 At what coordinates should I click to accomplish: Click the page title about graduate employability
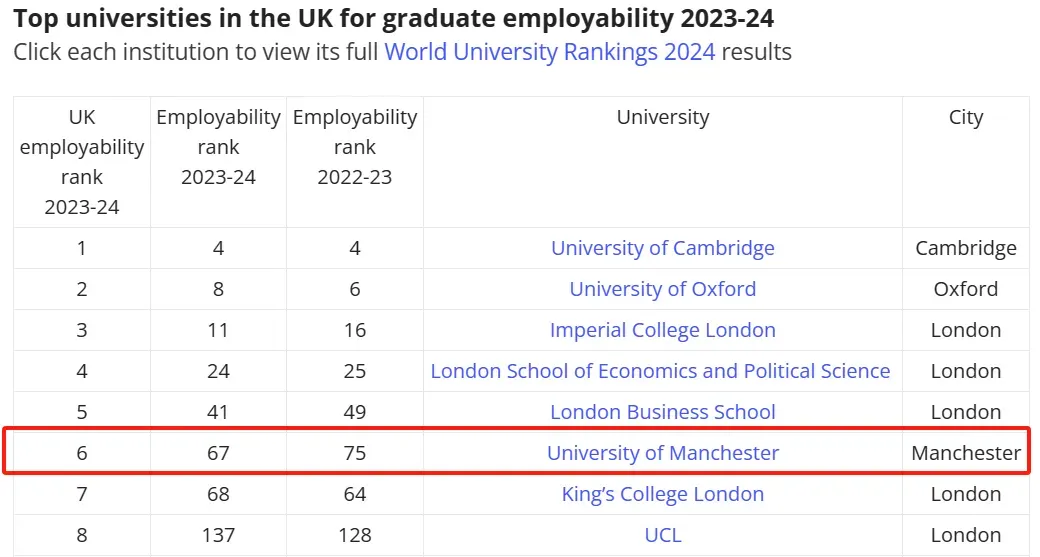[x=393, y=18]
